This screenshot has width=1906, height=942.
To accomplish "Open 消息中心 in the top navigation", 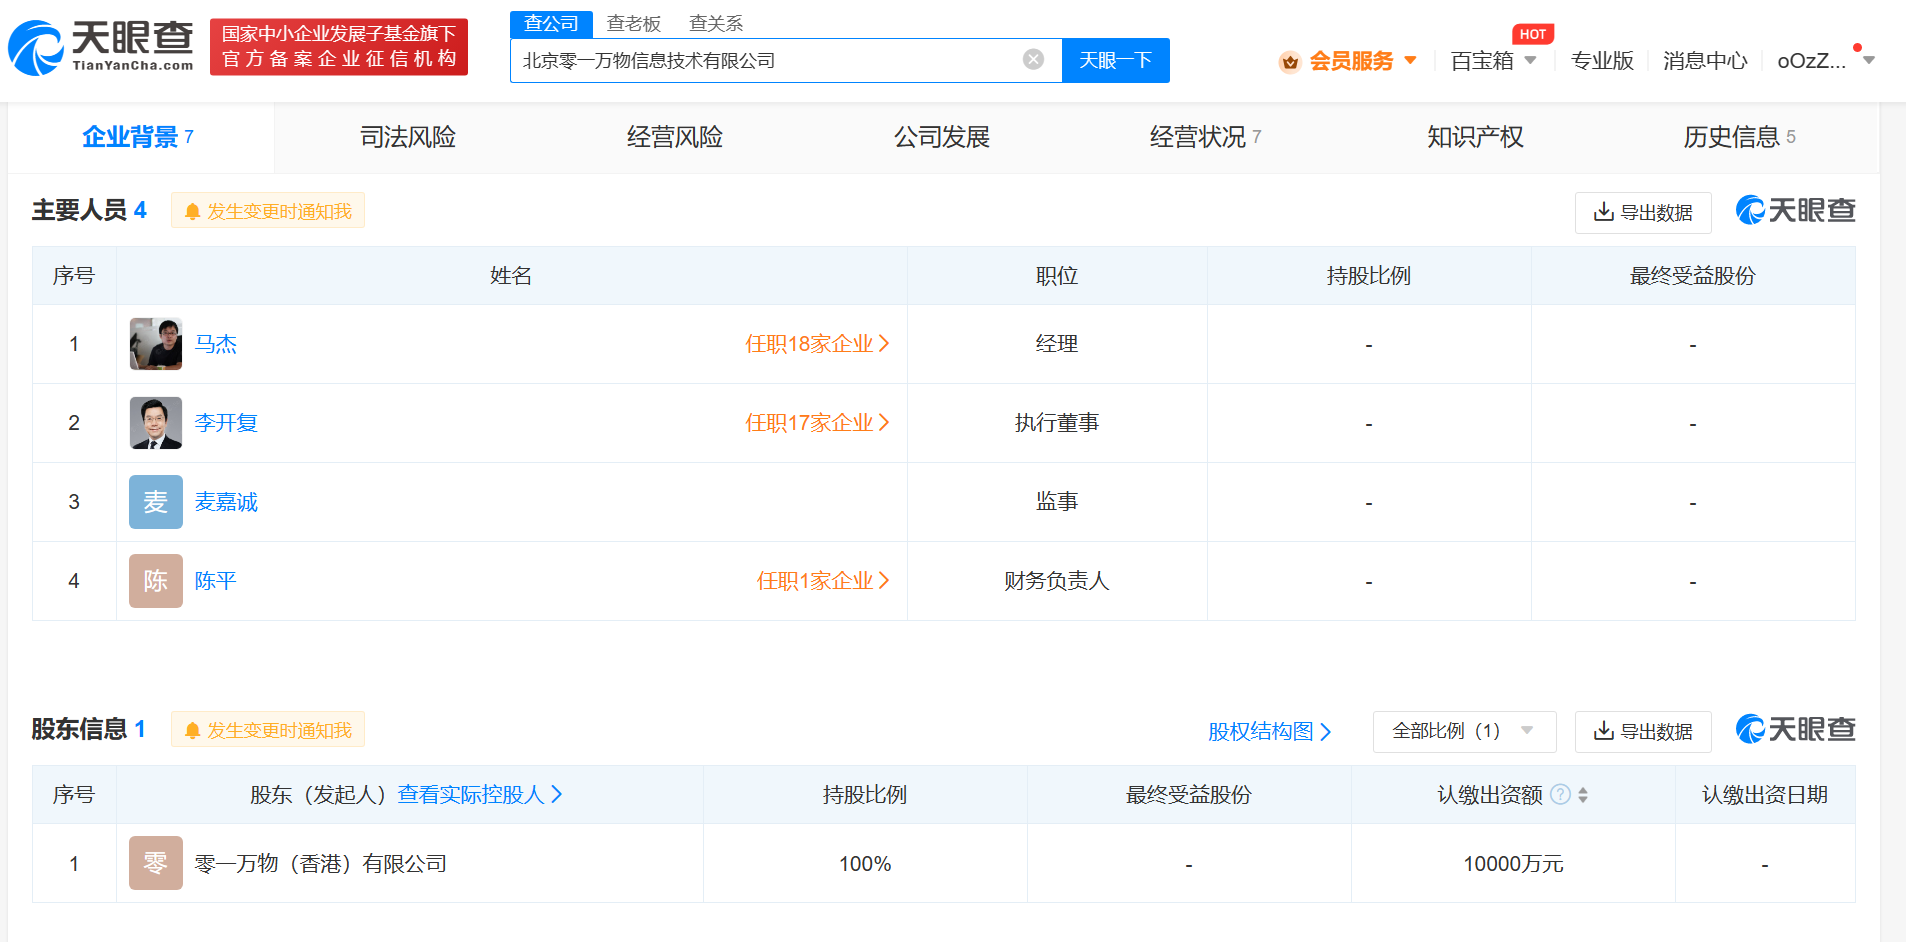I will click(x=1705, y=61).
